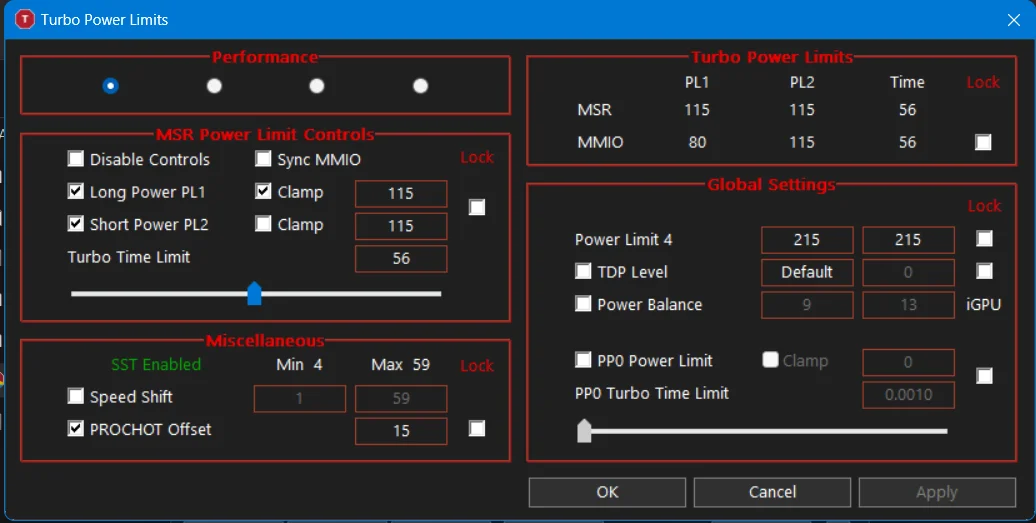Click the PP0 Power Limit value field
The height and width of the screenshot is (523, 1036).
(908, 362)
